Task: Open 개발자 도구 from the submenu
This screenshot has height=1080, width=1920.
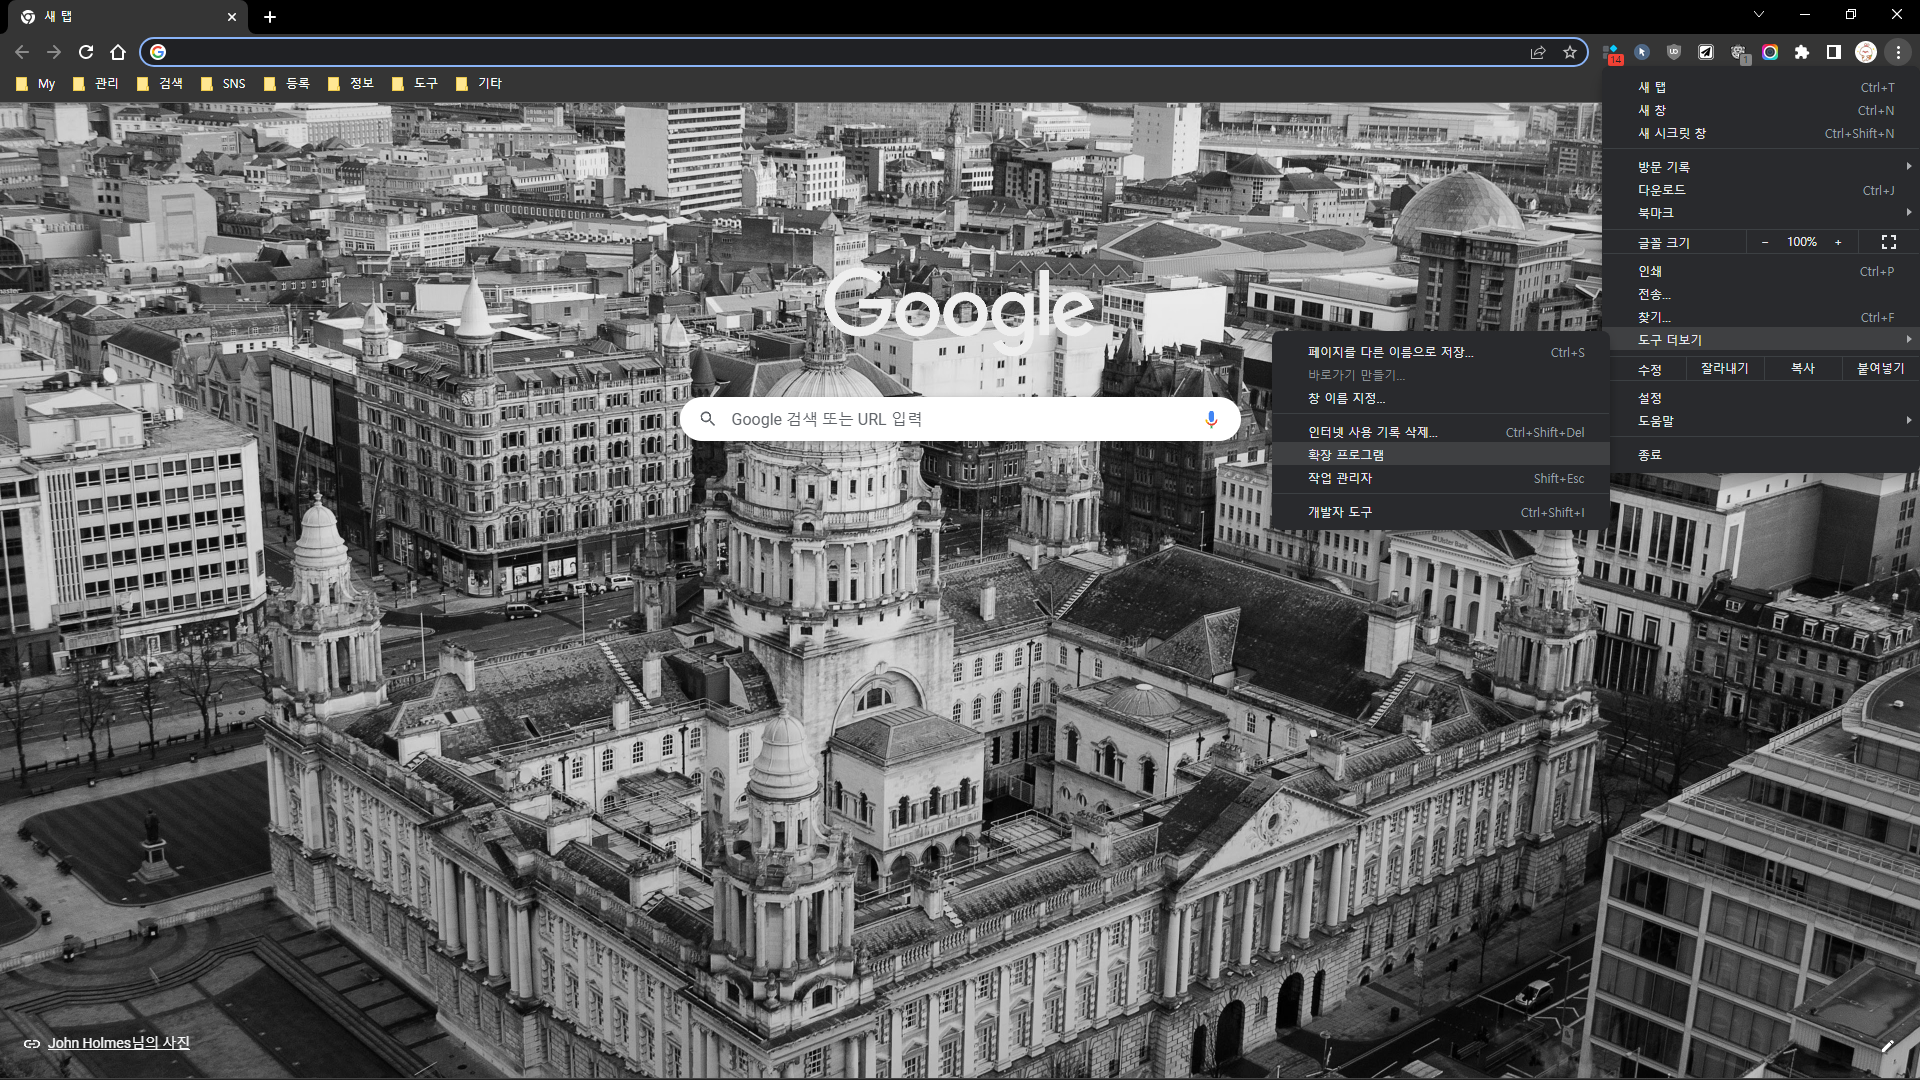Action: [1340, 512]
